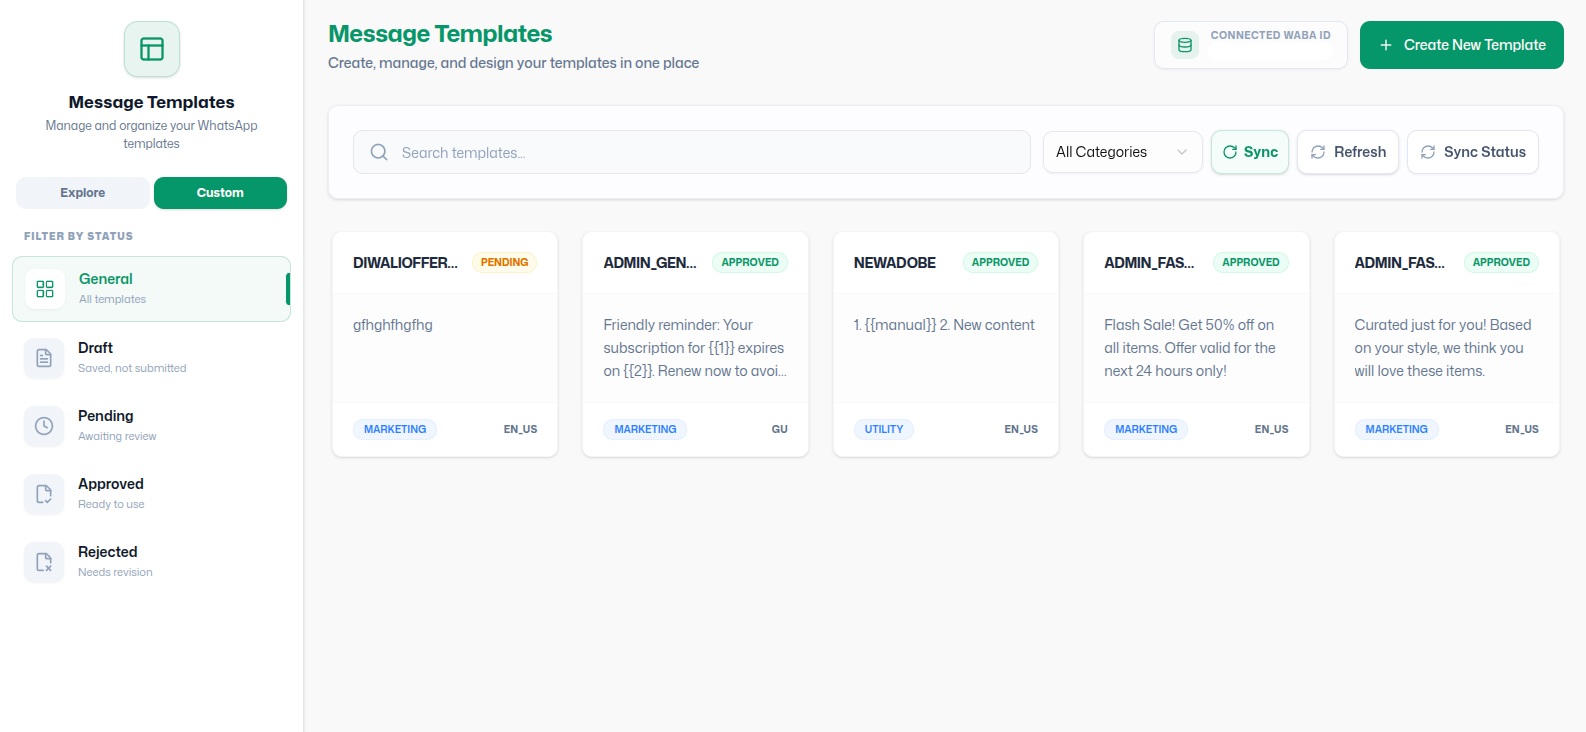The height and width of the screenshot is (732, 1586).
Task: Filter by General all templates
Action: pos(151,289)
